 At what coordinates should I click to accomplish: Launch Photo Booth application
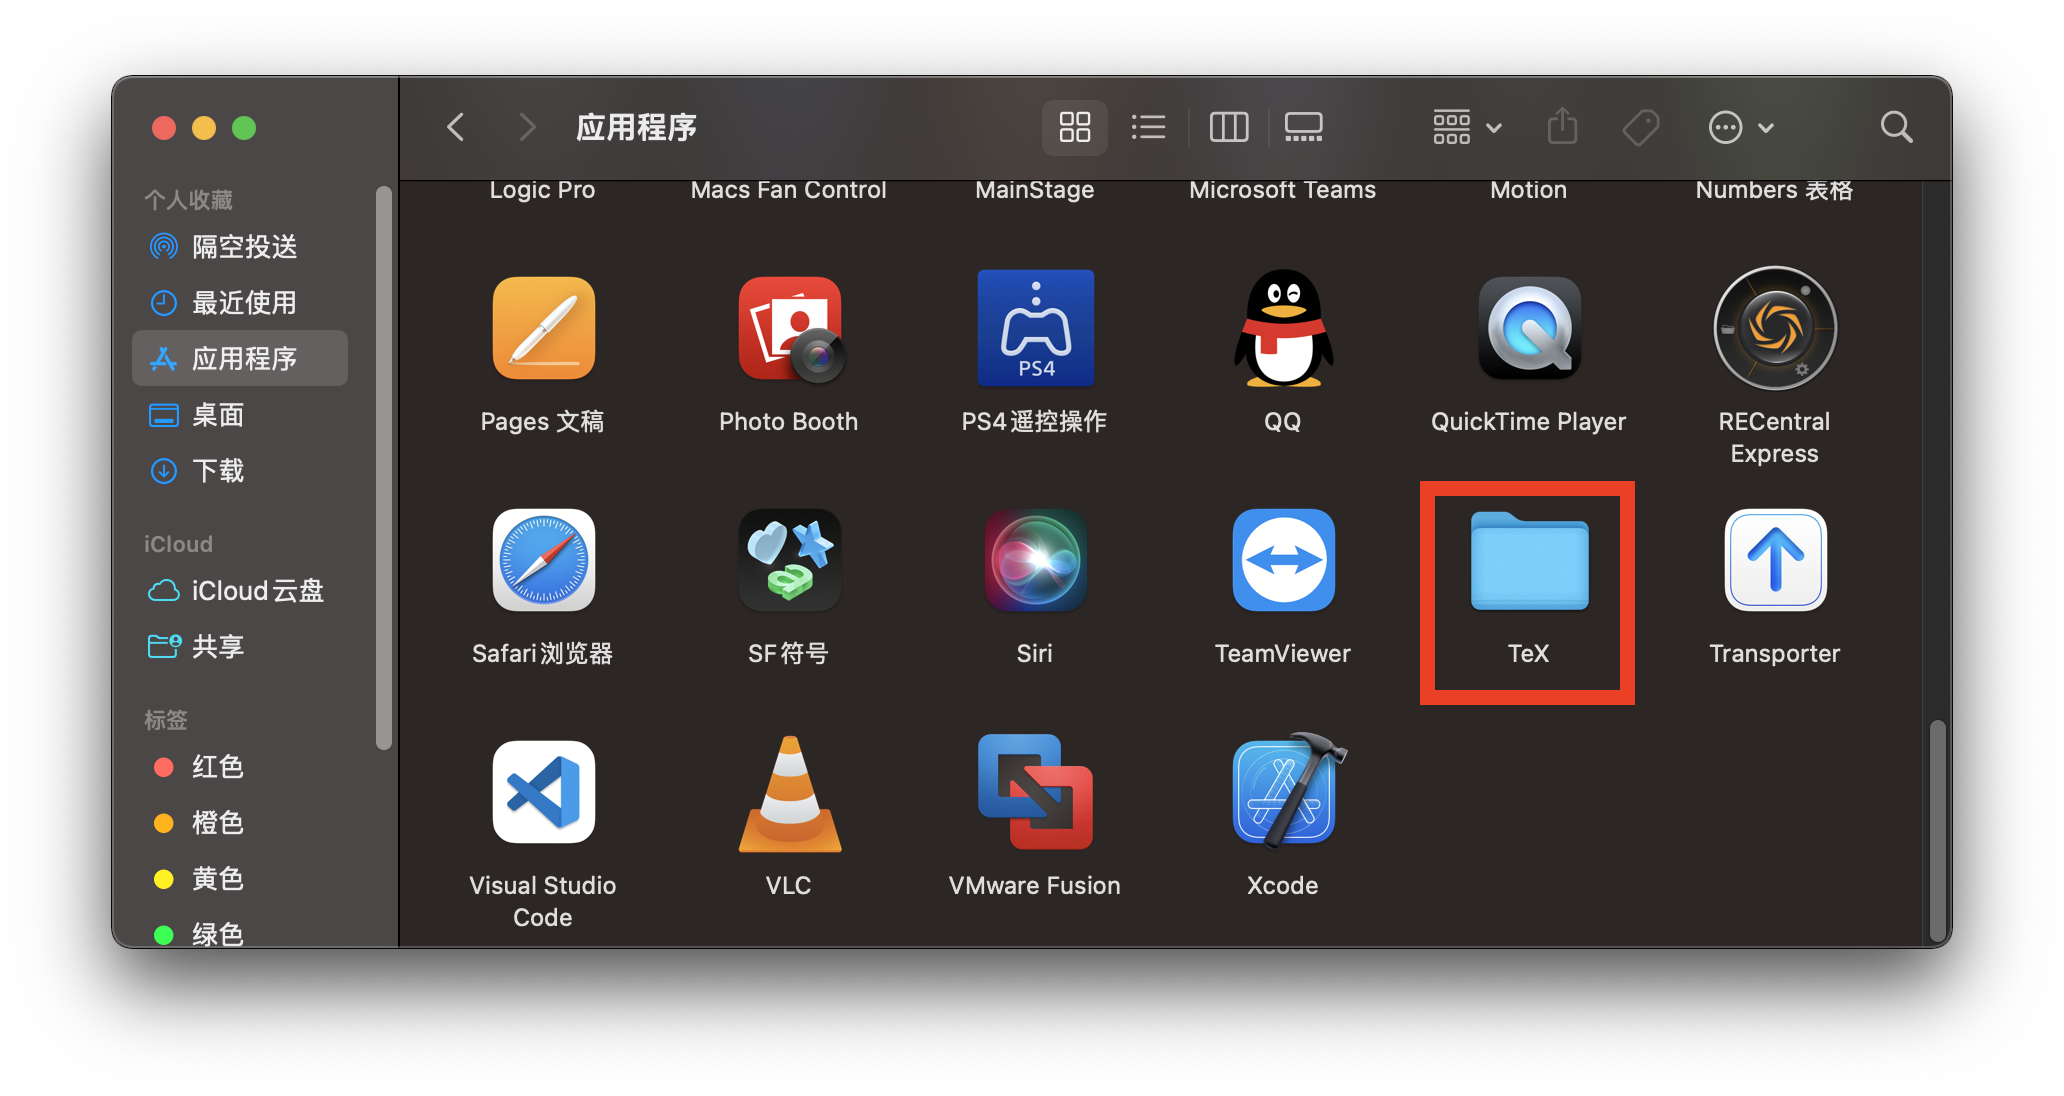789,328
